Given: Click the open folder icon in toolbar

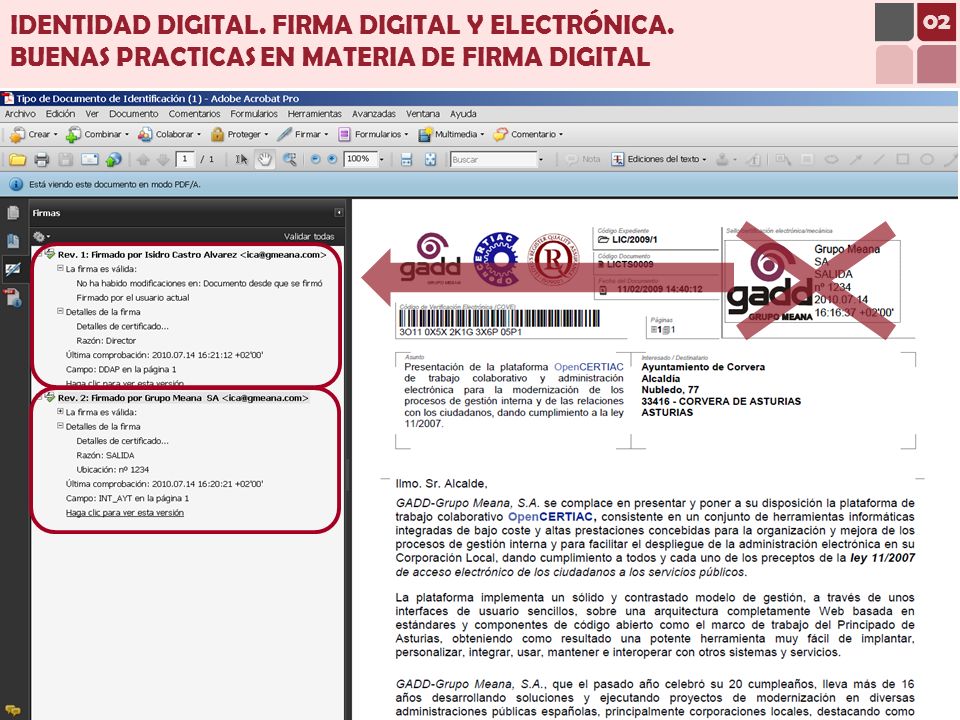Looking at the screenshot, I should point(17,160).
